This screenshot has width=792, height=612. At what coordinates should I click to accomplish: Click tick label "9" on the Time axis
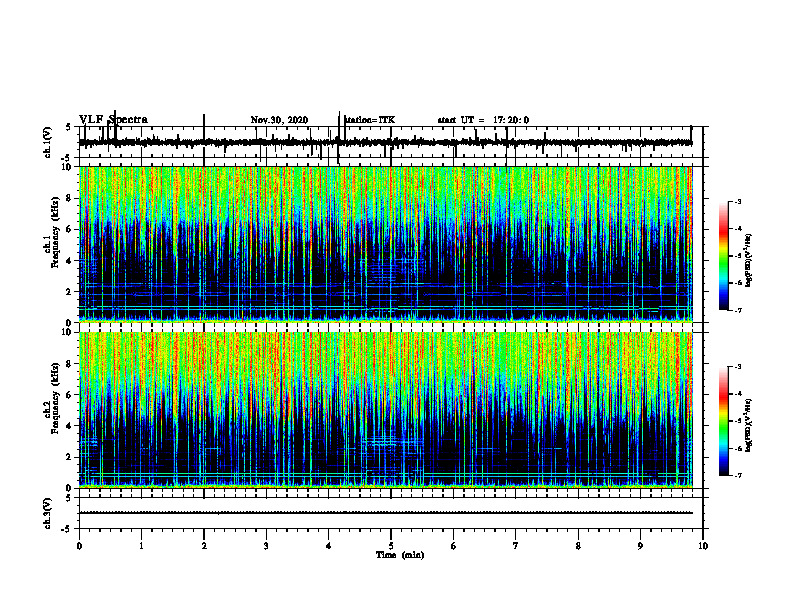640,546
